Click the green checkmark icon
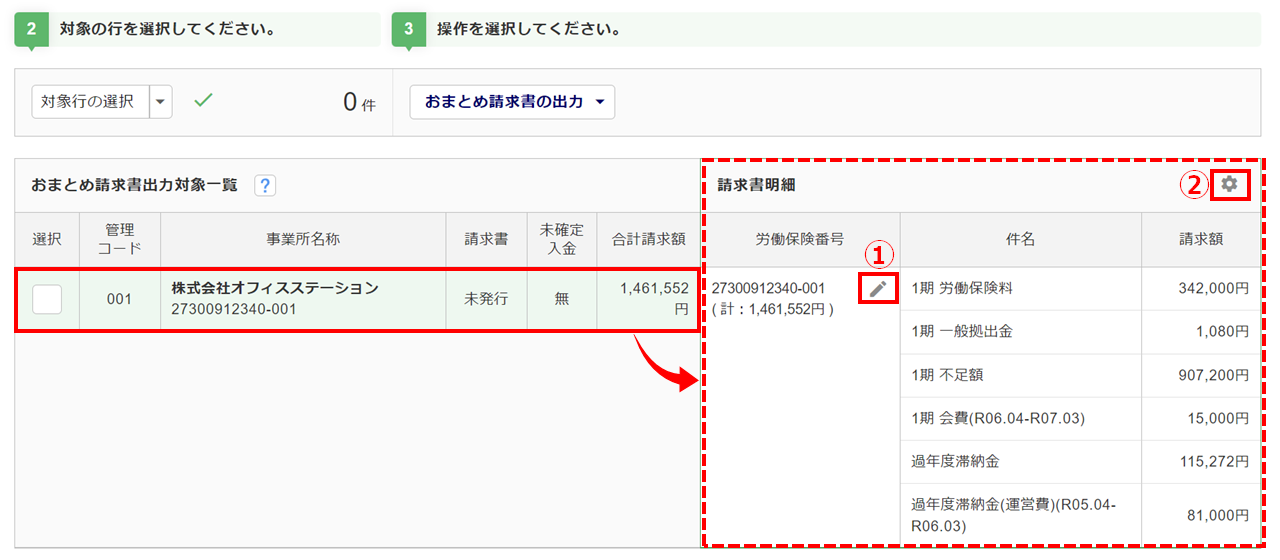The height and width of the screenshot is (560, 1280). (203, 101)
